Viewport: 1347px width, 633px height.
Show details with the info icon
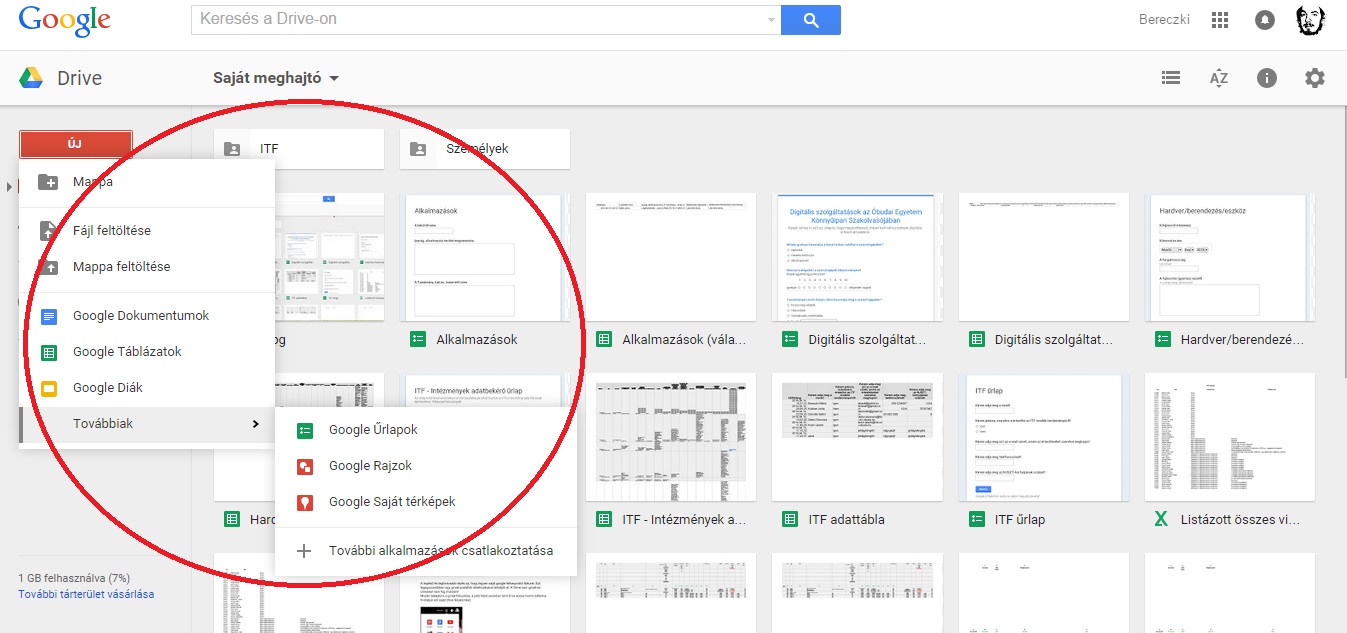coord(1267,78)
